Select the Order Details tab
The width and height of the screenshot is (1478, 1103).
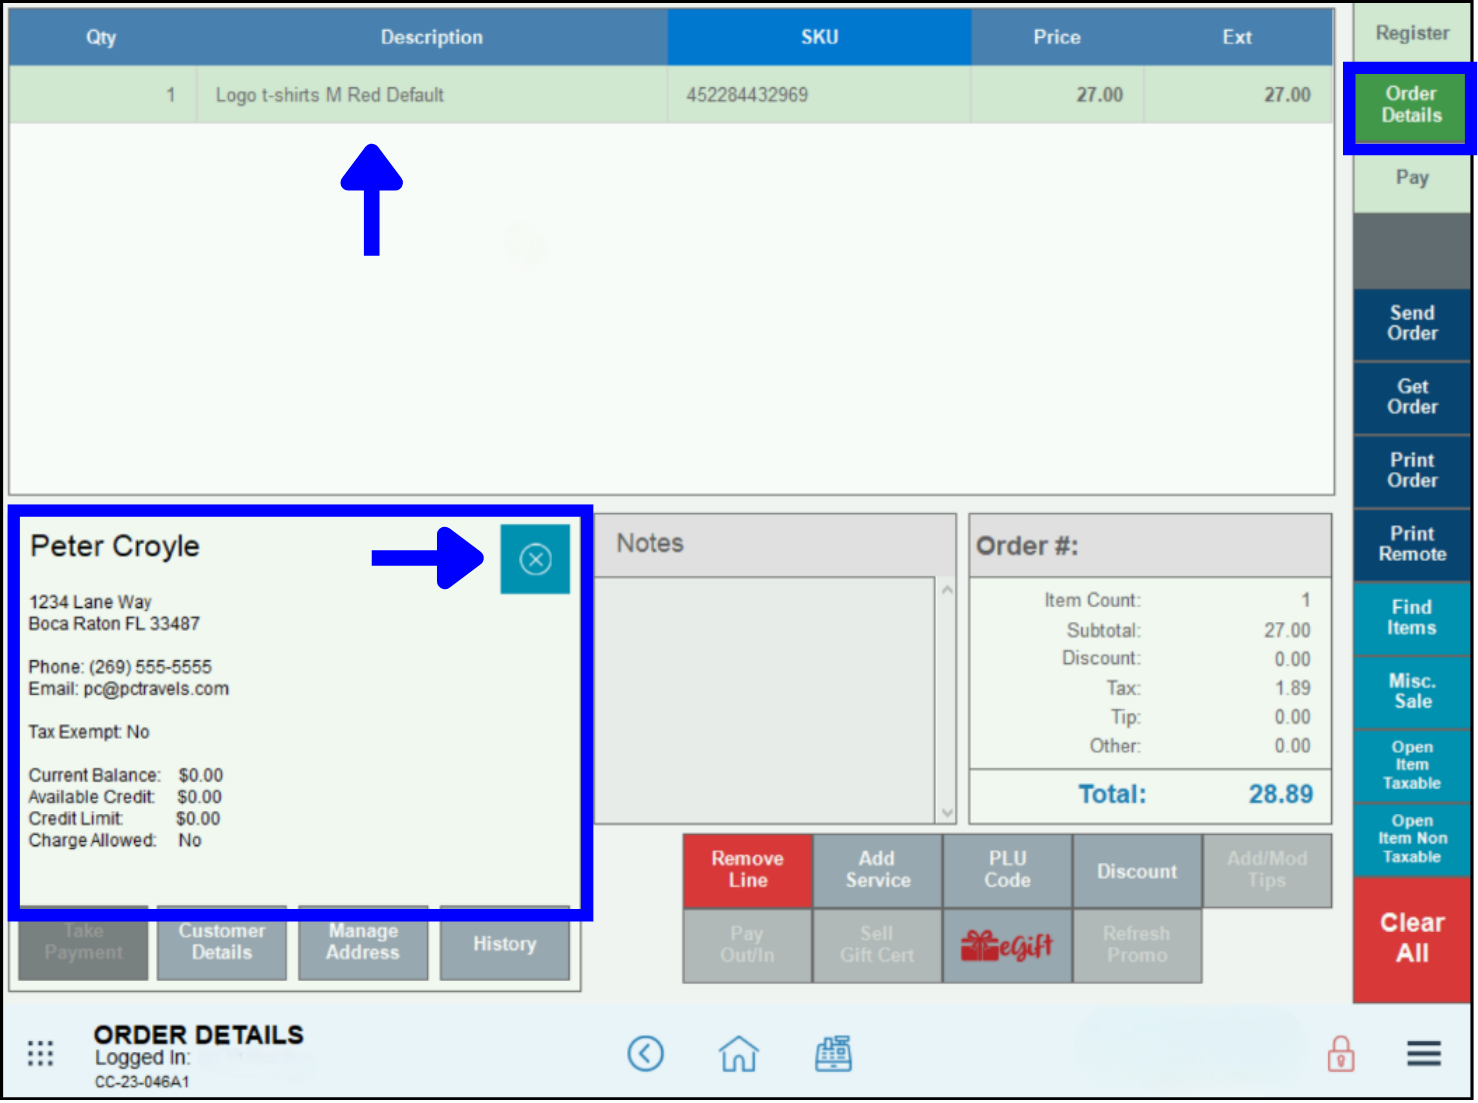1410,104
